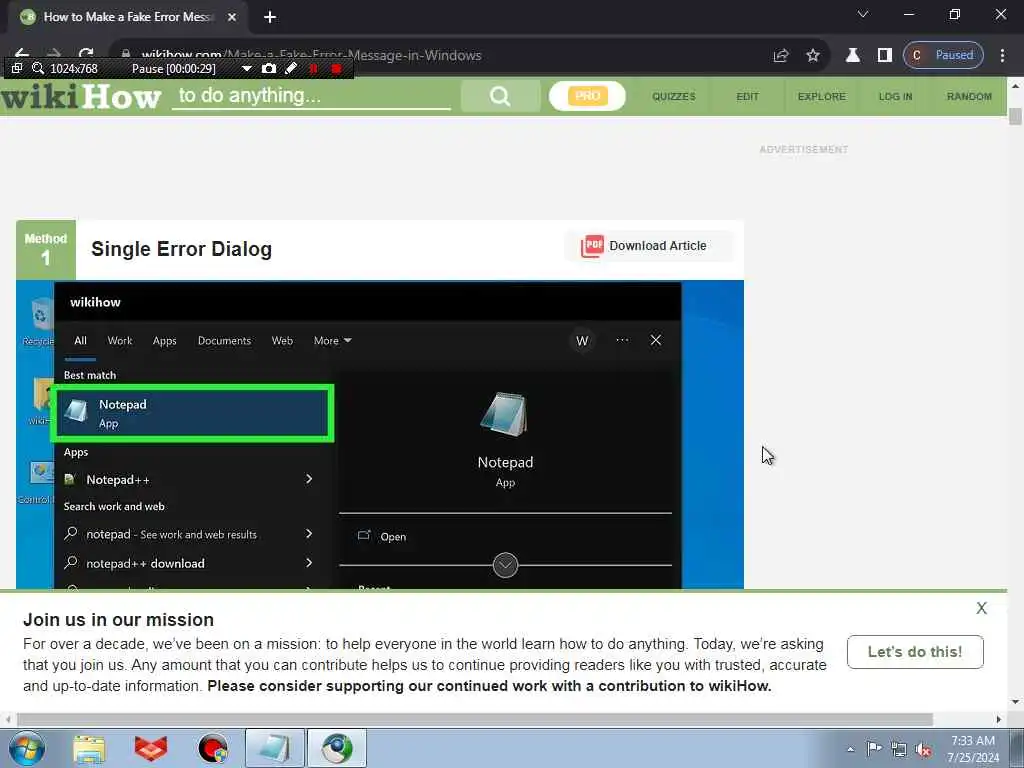Open the wikiHow PRO badge

(x=587, y=96)
